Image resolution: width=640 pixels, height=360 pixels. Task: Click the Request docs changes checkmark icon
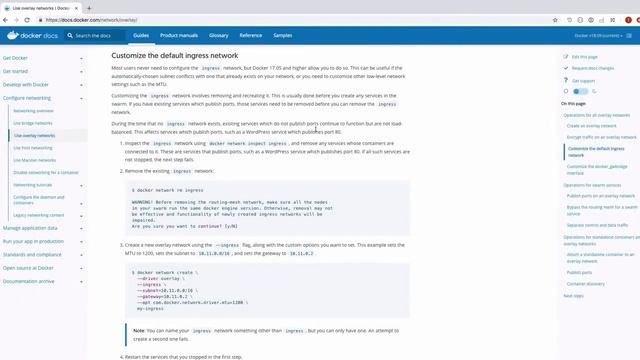566,68
